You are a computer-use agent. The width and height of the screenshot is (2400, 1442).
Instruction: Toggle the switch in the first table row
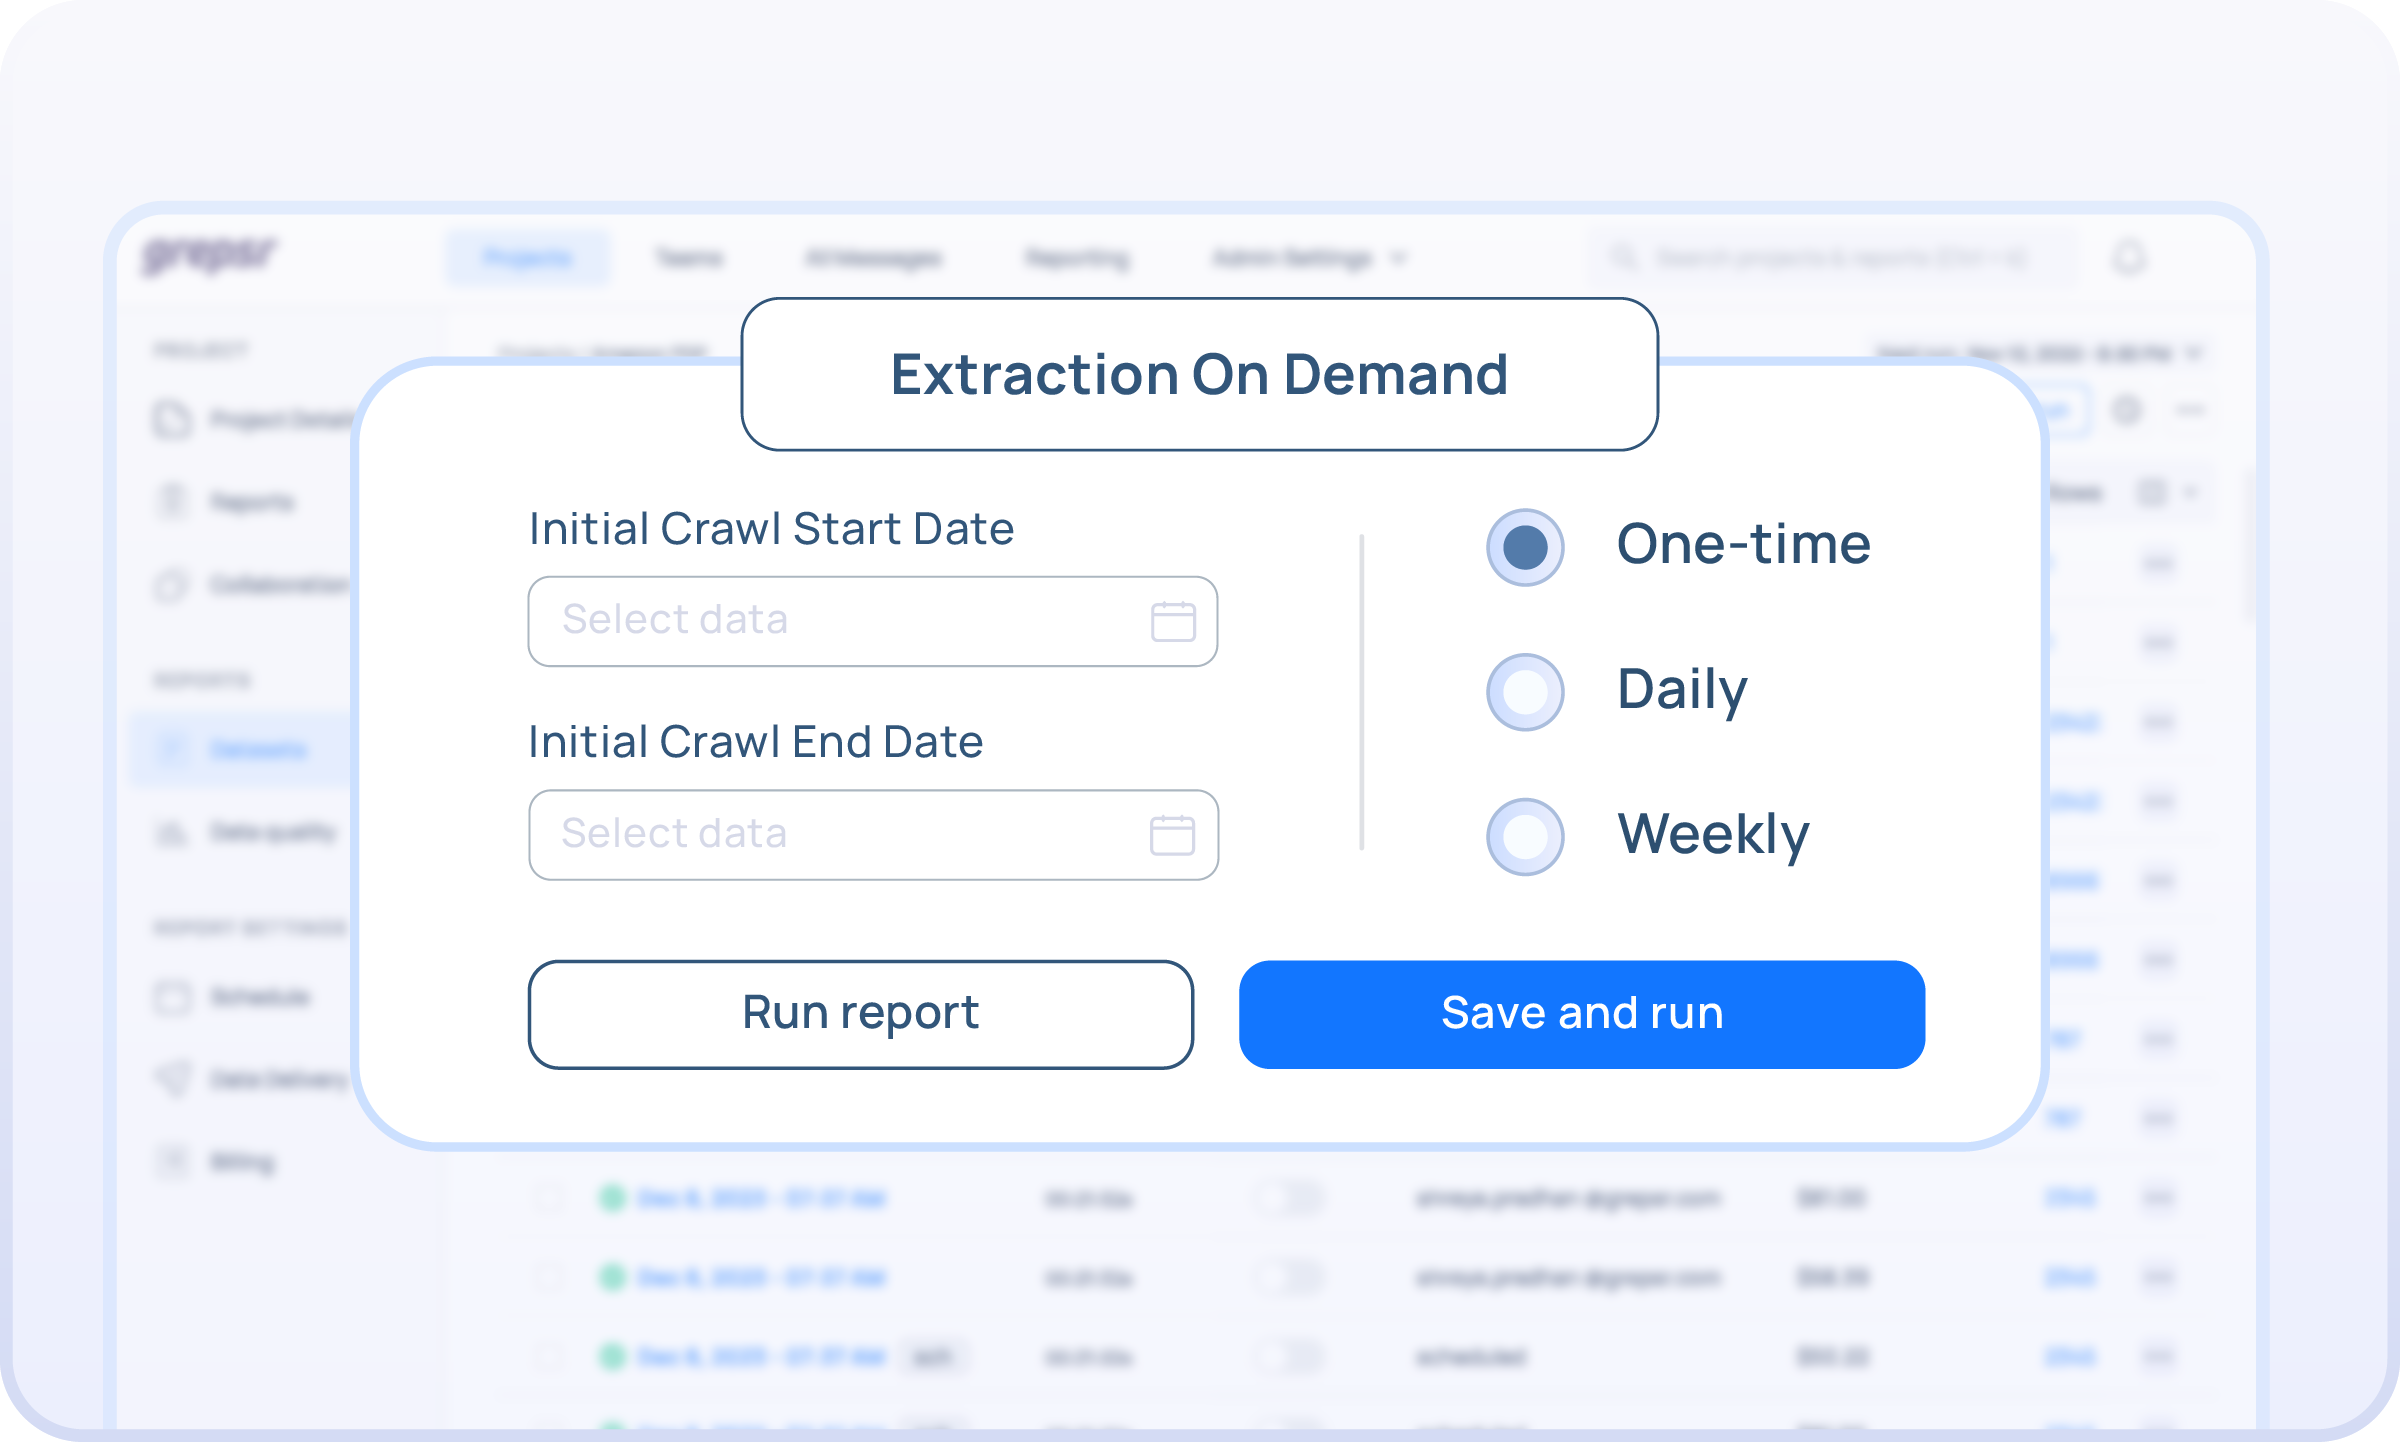1290,1197
